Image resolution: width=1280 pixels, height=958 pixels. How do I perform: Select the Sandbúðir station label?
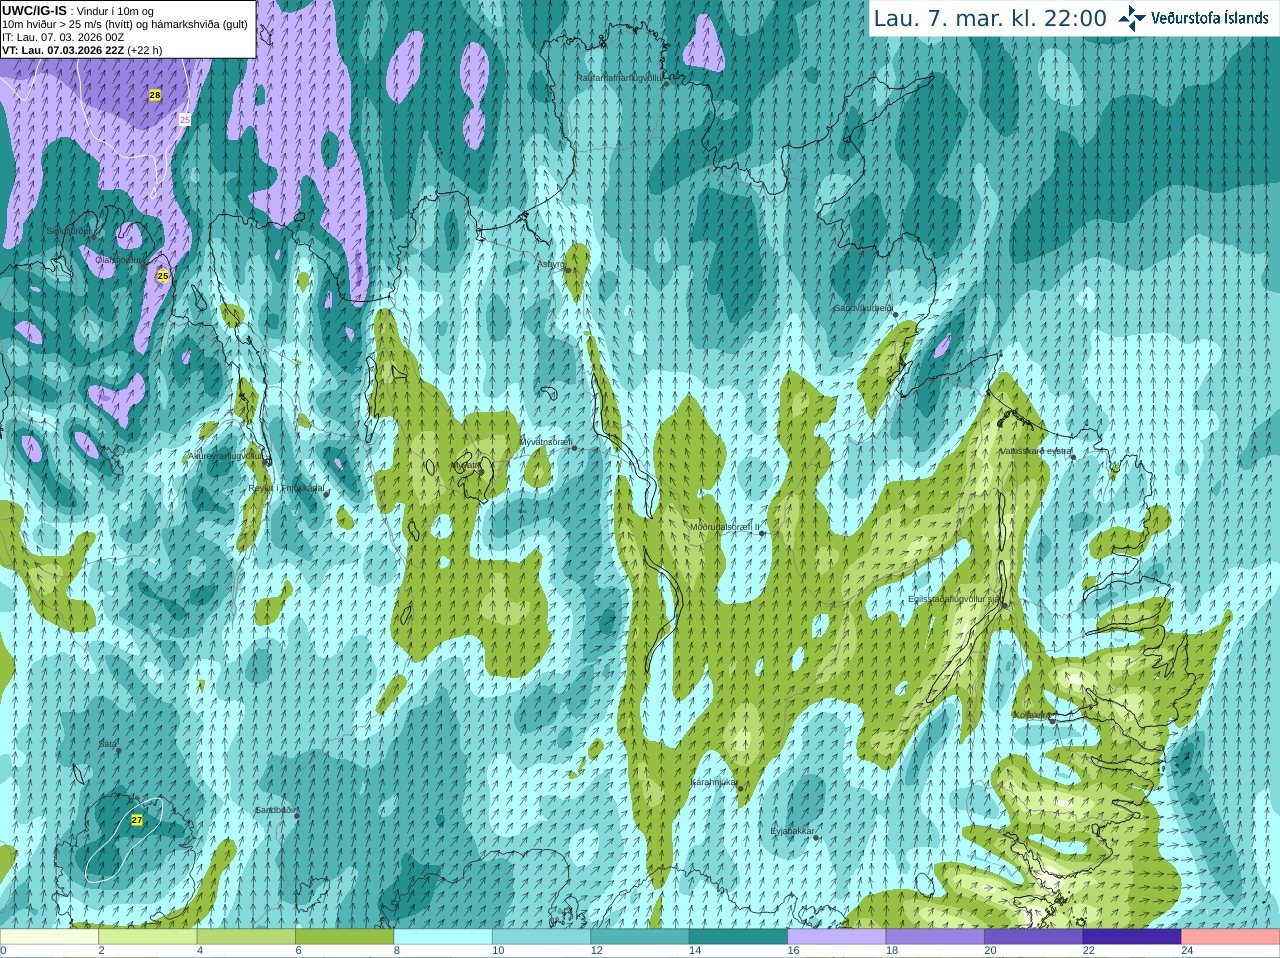tap(275, 810)
